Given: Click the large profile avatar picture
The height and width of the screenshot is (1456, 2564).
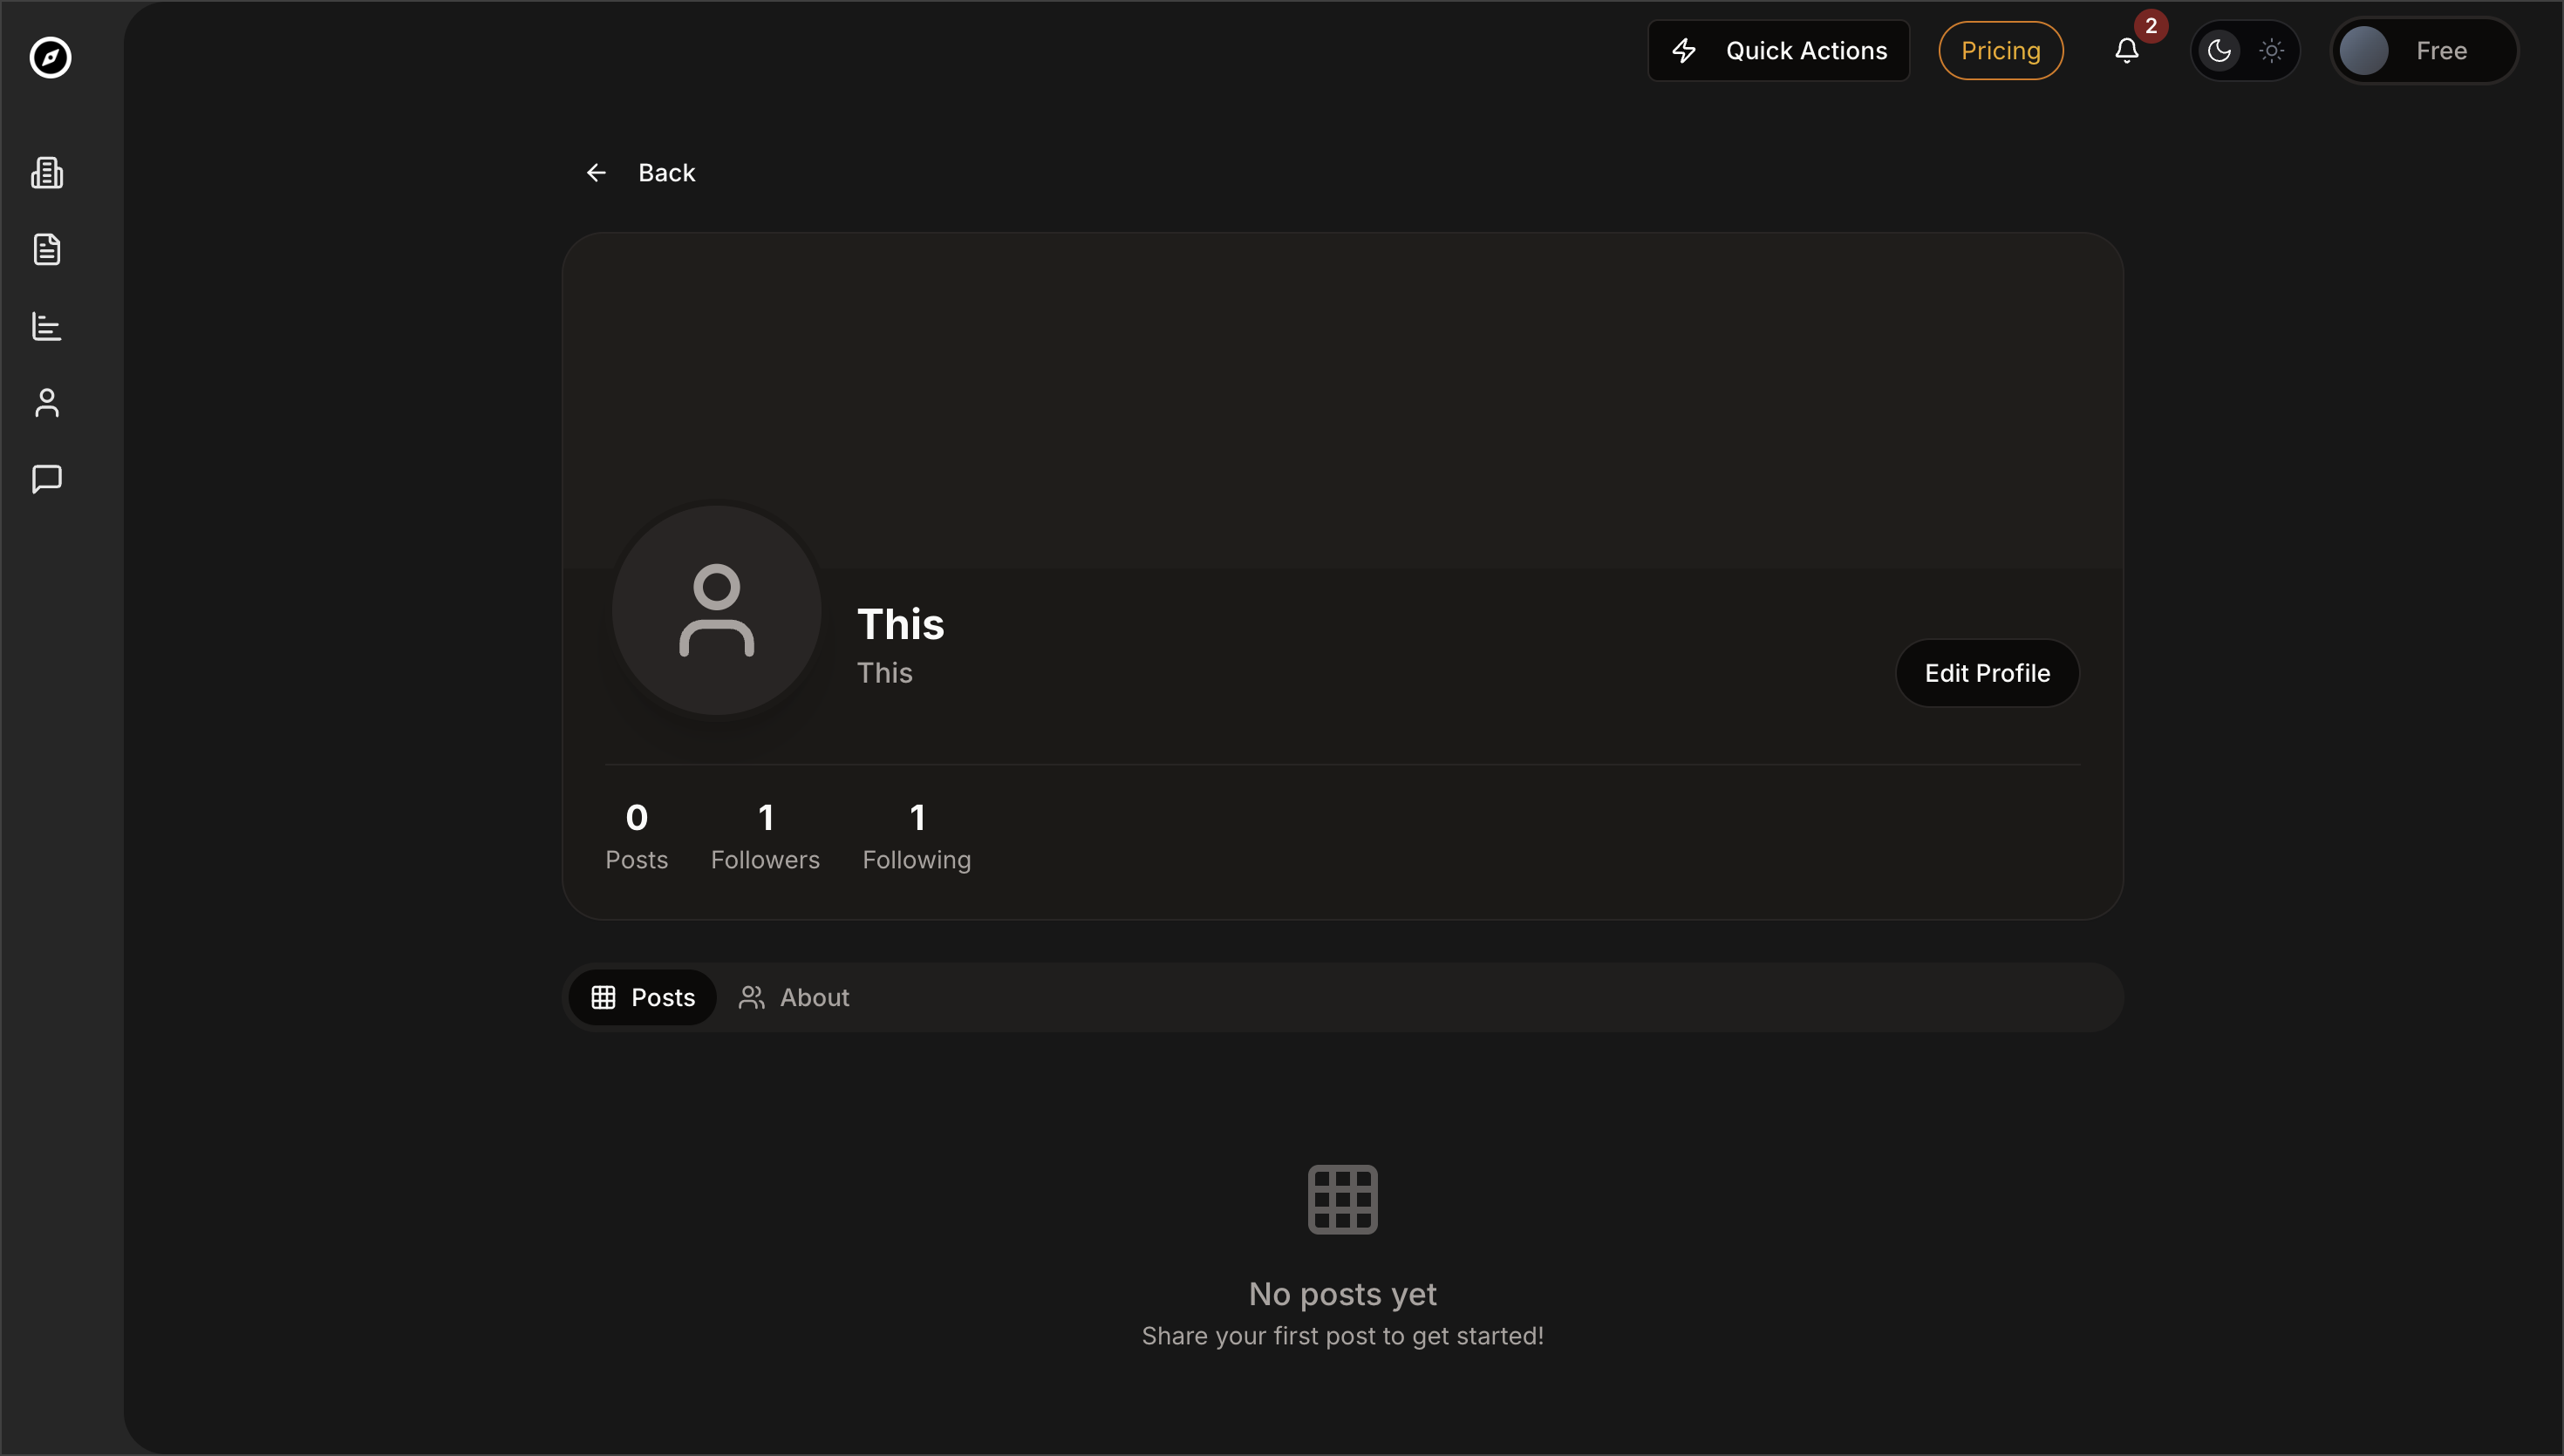Looking at the screenshot, I should (717, 610).
